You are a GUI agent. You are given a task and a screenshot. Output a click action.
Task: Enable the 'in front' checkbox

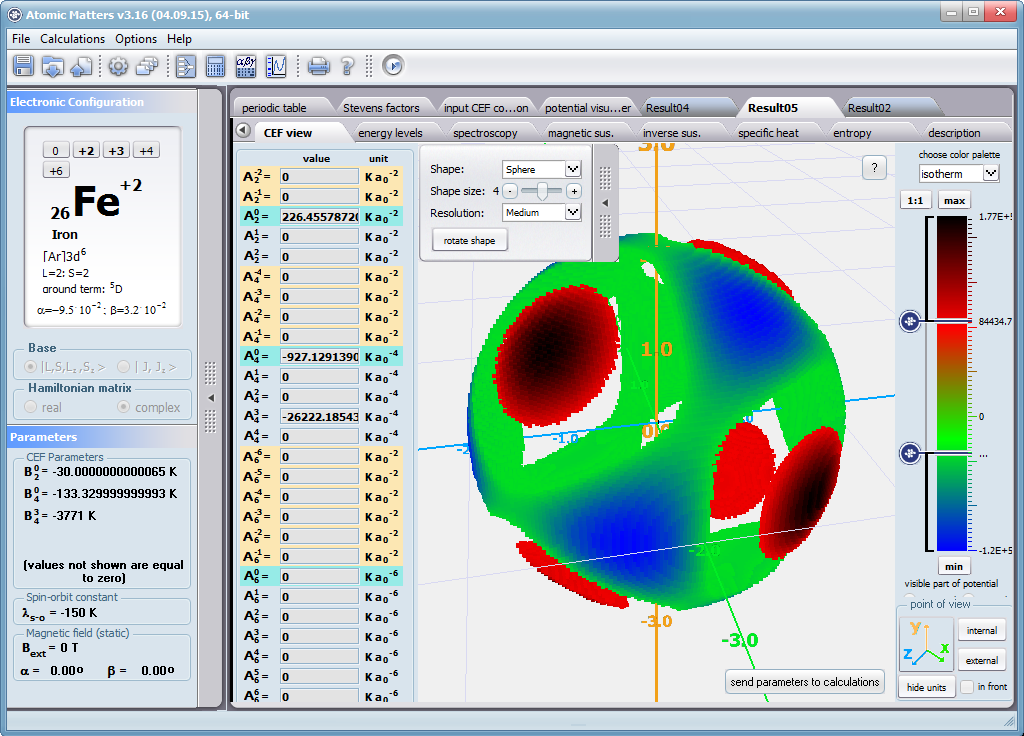pyautogui.click(x=967, y=687)
